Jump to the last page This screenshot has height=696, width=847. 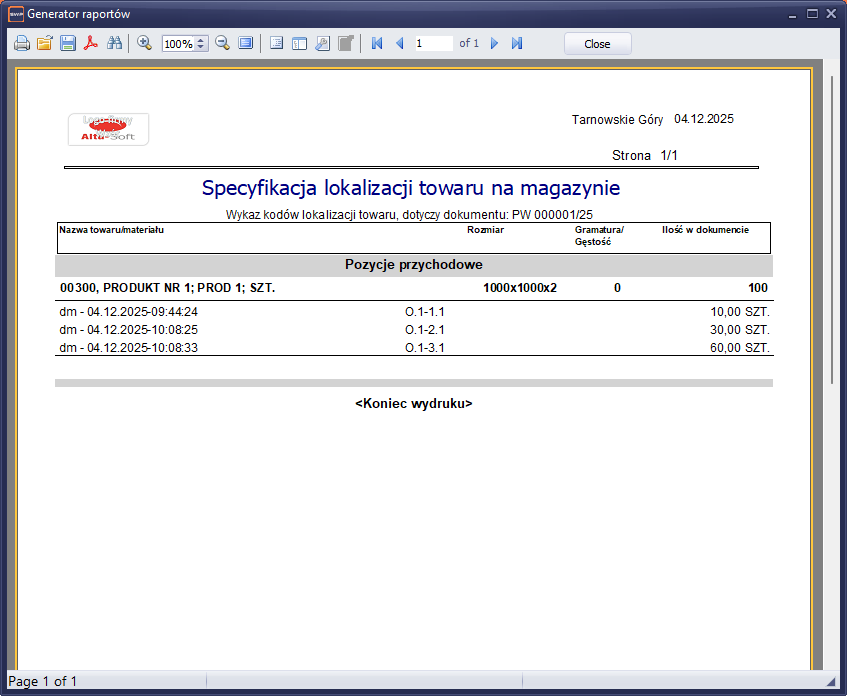tap(517, 44)
